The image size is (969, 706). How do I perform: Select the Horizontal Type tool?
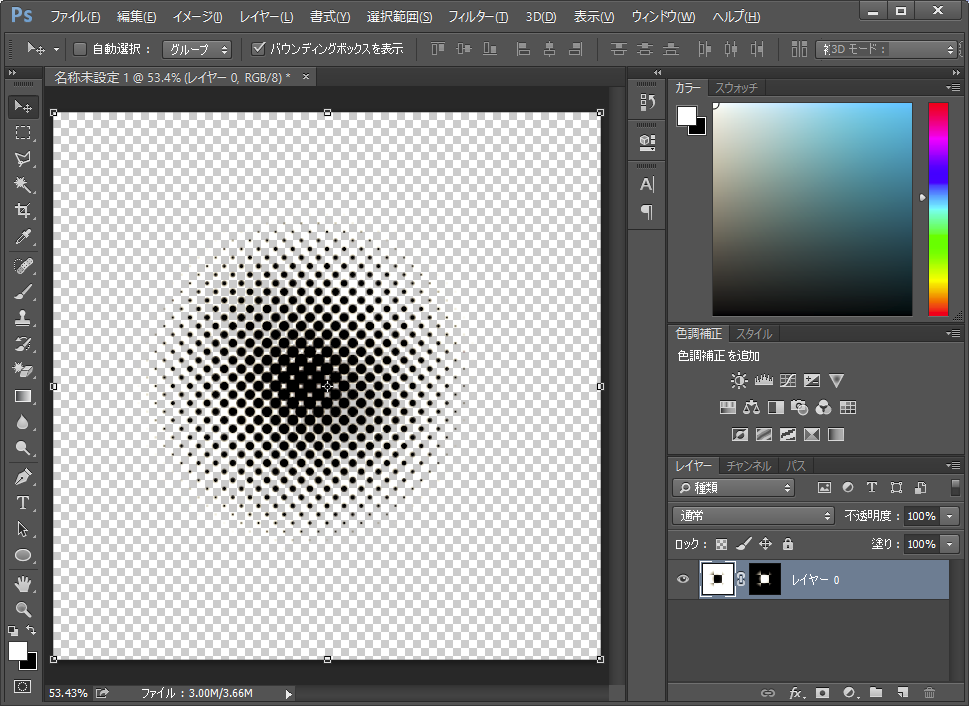click(23, 503)
